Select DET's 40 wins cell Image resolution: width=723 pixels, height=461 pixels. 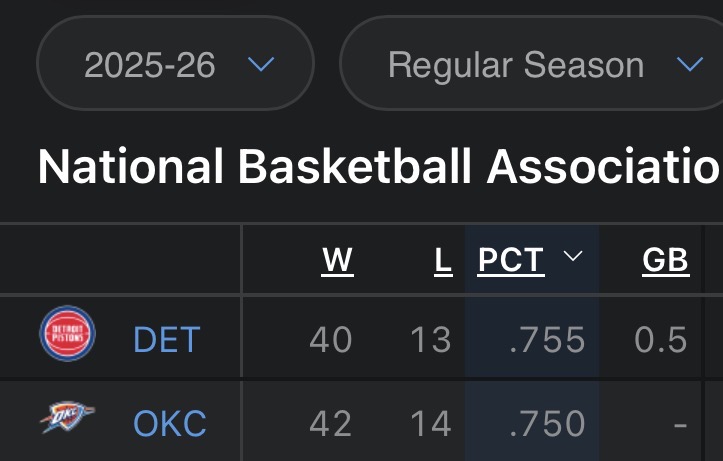pos(331,340)
